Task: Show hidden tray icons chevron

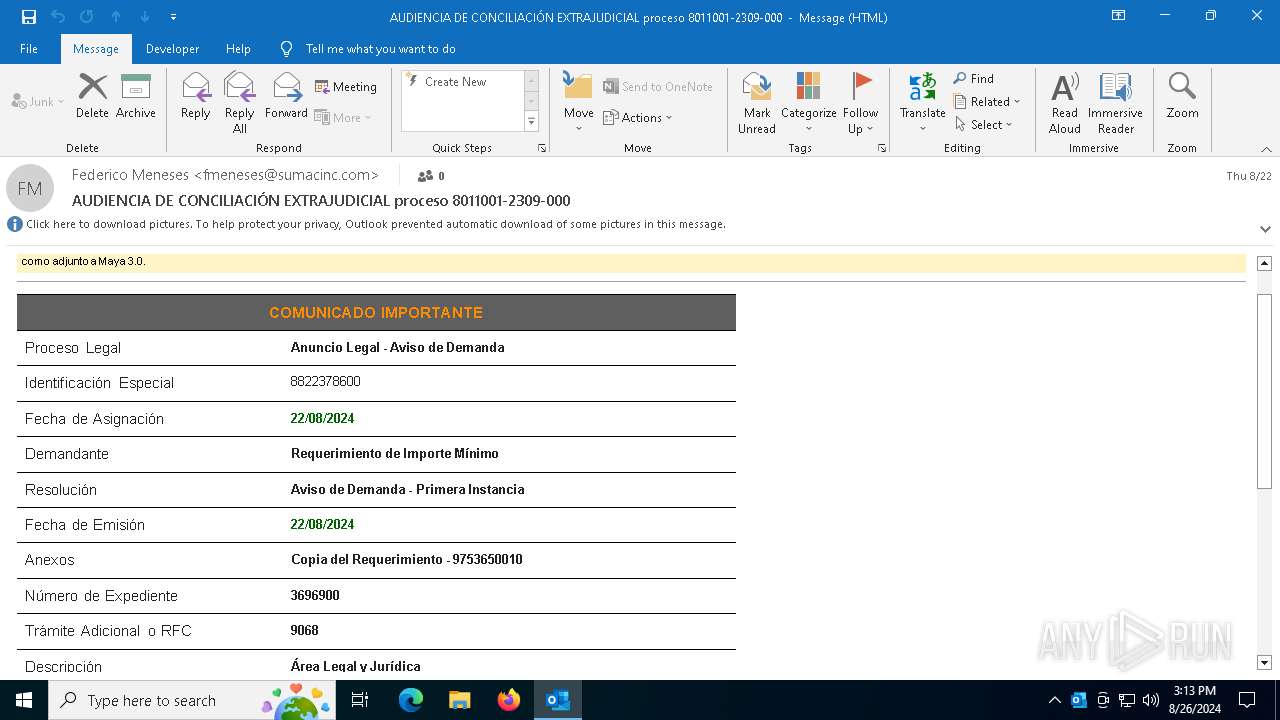Action: coord(1054,700)
